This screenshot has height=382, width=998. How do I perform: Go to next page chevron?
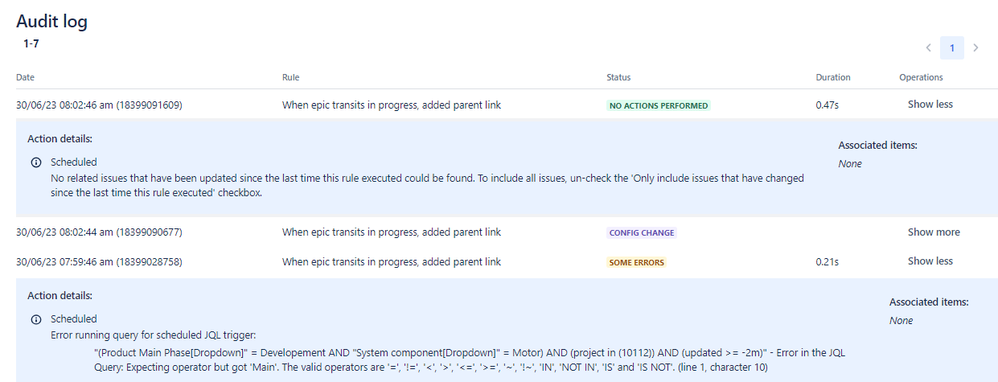976,48
